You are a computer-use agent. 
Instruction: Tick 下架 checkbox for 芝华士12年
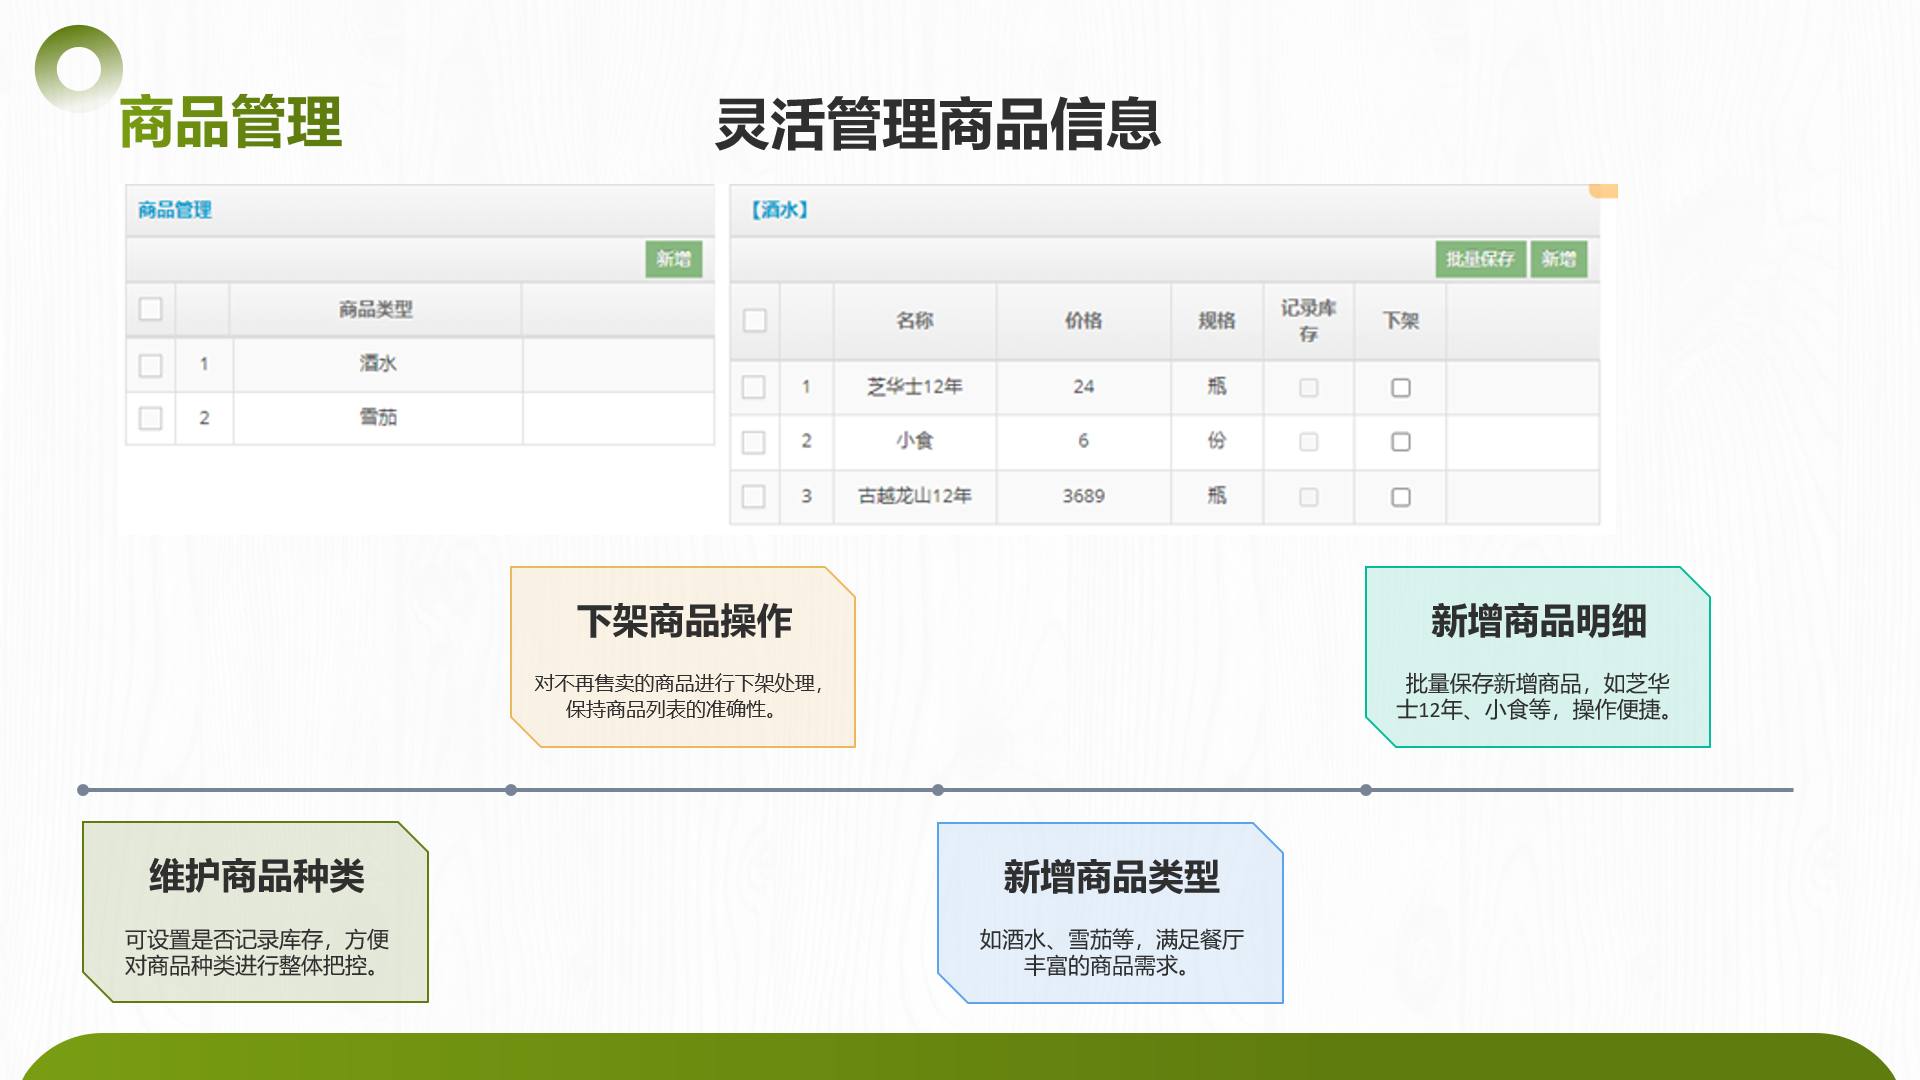point(1401,387)
